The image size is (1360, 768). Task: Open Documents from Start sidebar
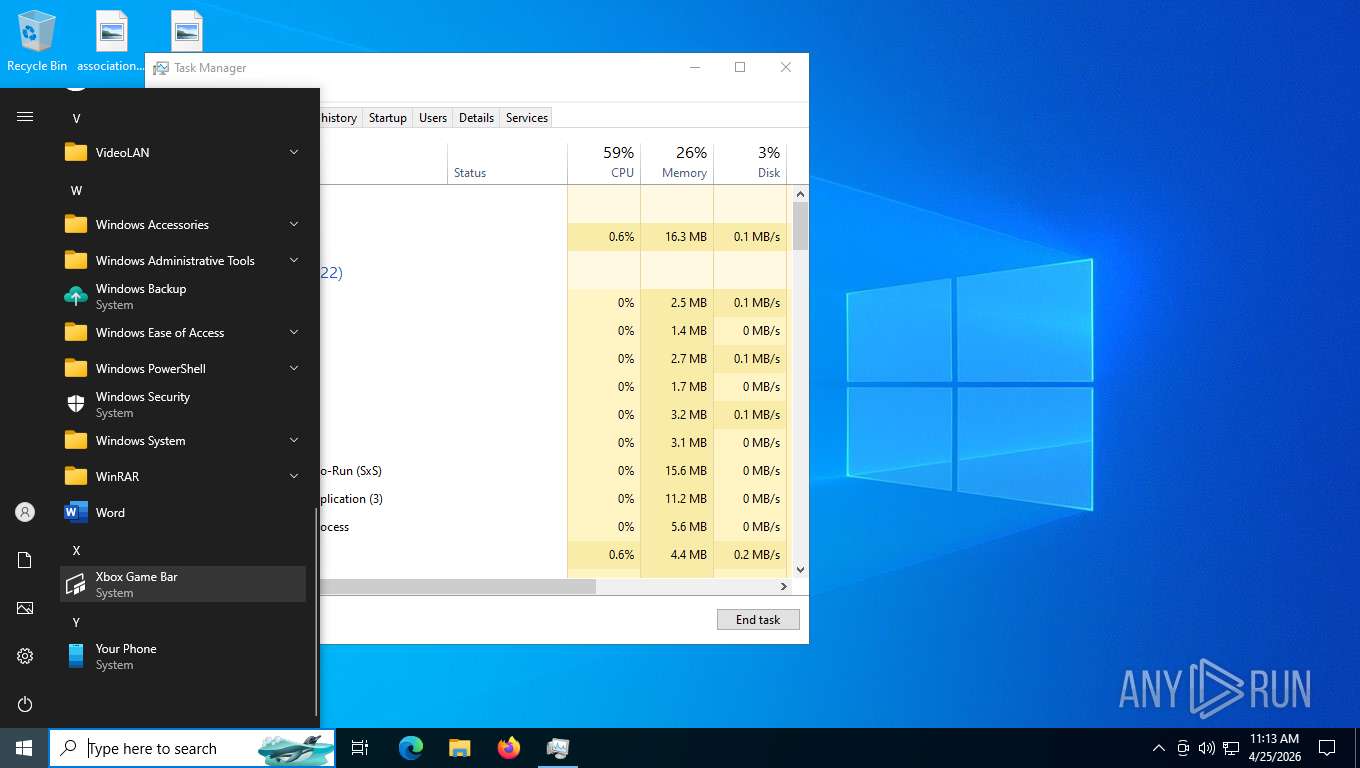tap(25, 560)
